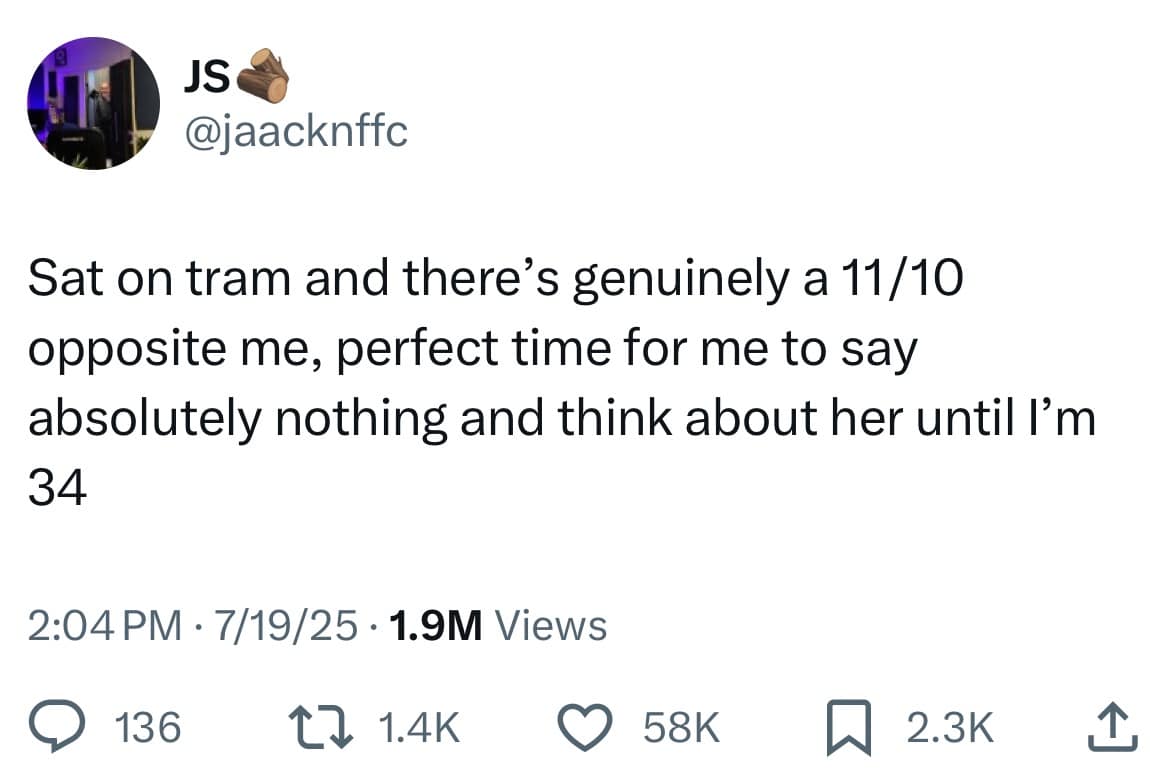The width and height of the screenshot is (1158, 771).
Task: Open the JS profile picture
Action: coord(94,104)
